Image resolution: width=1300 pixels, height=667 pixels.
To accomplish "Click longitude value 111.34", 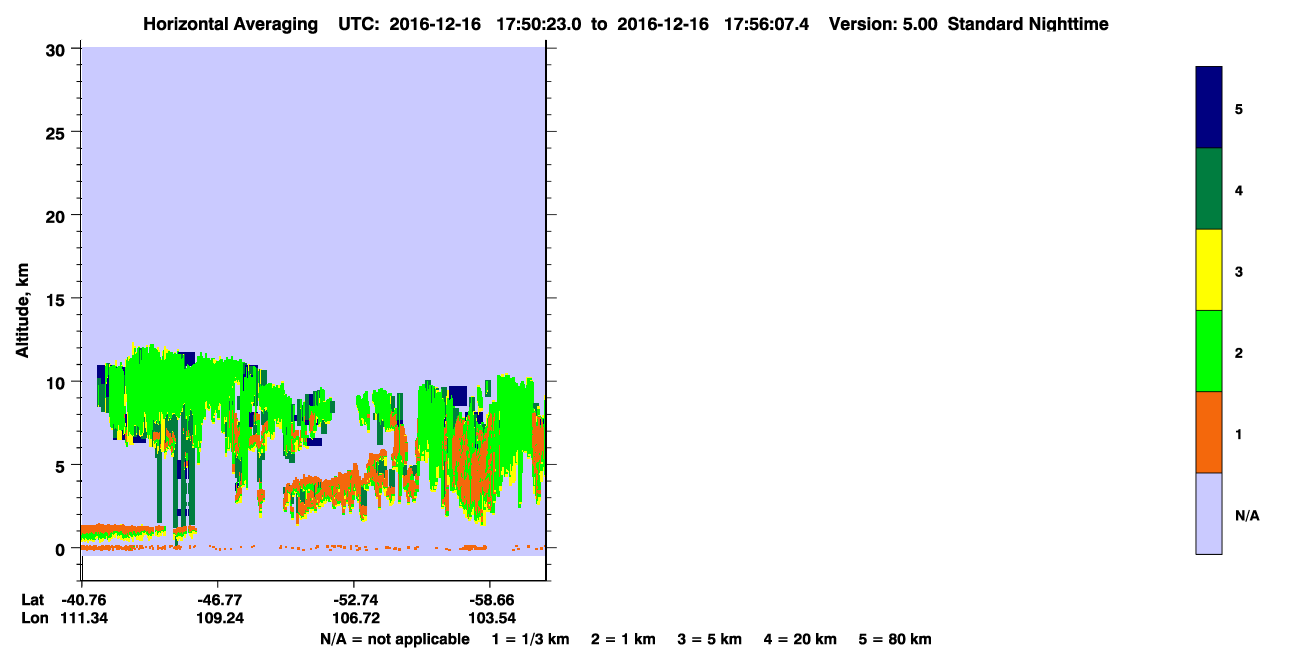I will 83,618.
